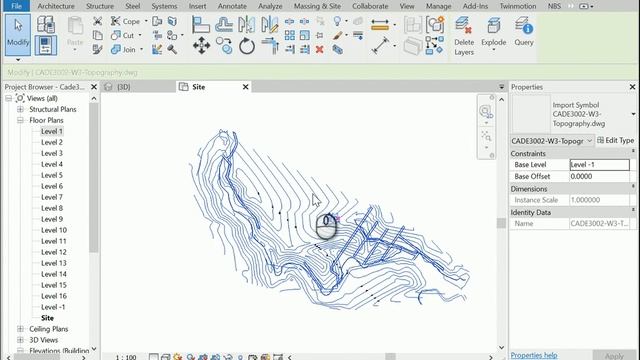Click the Cope tool
Viewport: 640px width, 360px height.
pyautogui.click(x=125, y=21)
